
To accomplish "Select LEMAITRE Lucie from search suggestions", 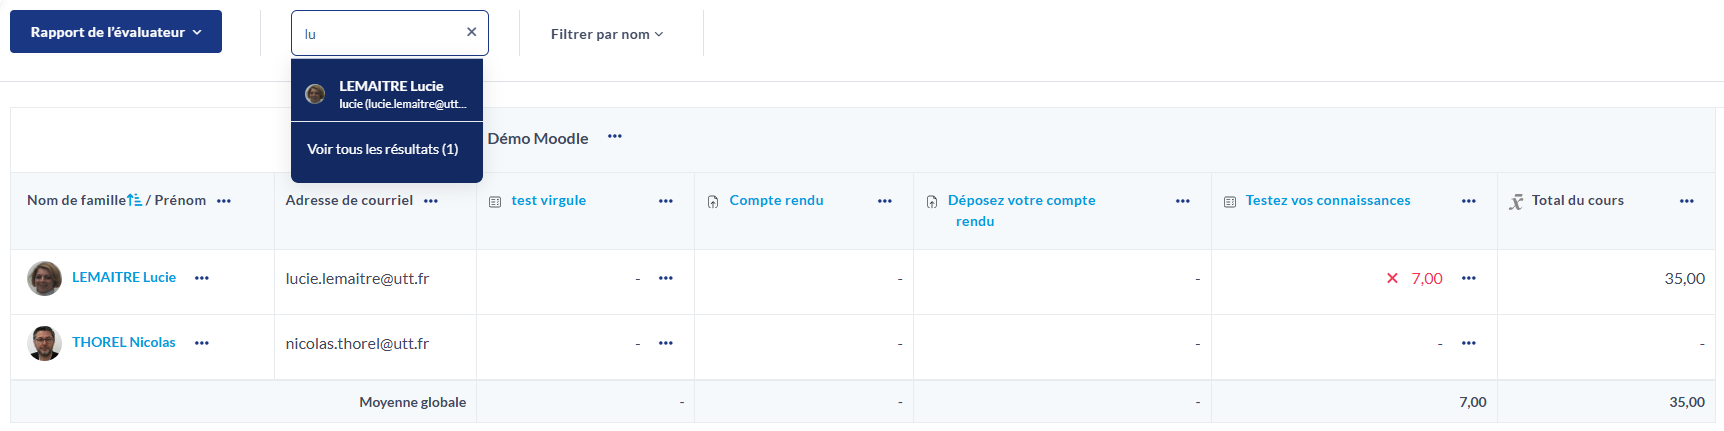I will coord(387,94).
